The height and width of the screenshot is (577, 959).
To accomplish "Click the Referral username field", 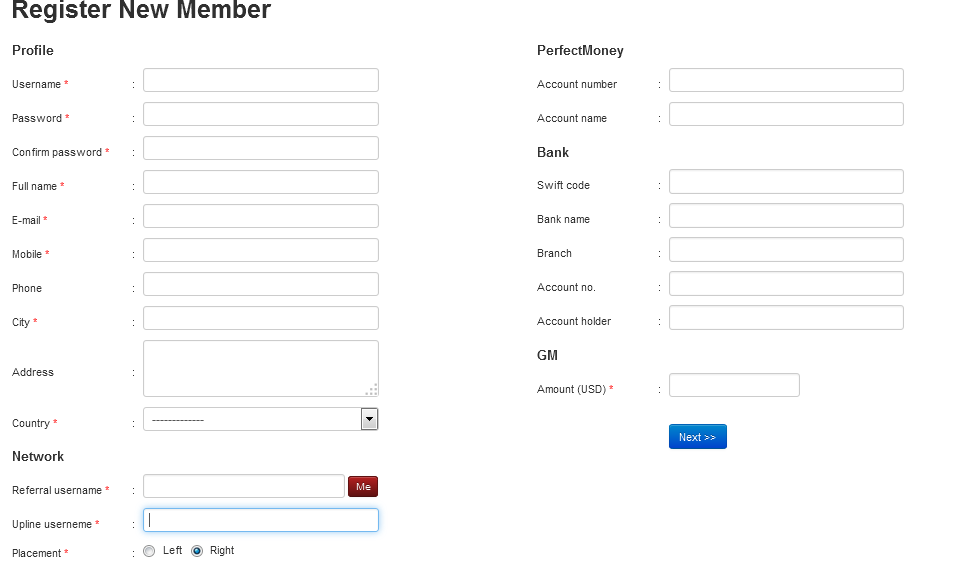I will point(244,486).
